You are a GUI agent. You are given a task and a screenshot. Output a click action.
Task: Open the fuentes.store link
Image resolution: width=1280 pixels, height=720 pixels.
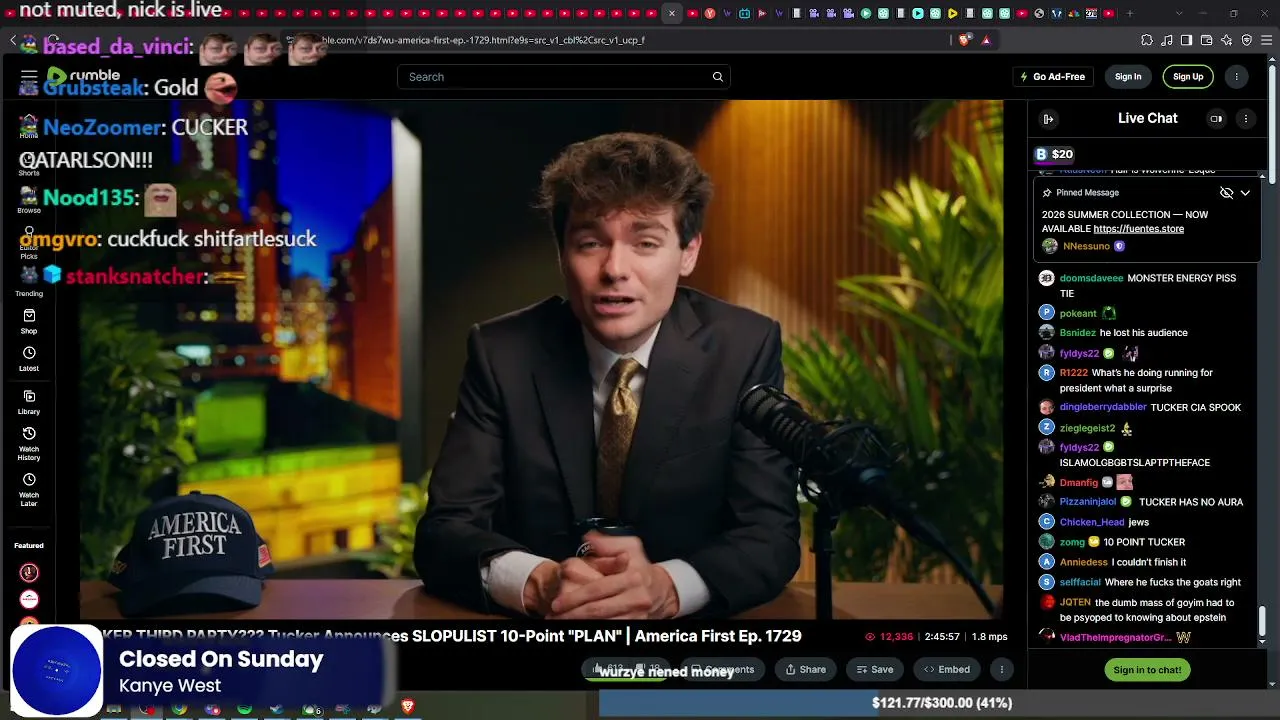(x=1138, y=229)
